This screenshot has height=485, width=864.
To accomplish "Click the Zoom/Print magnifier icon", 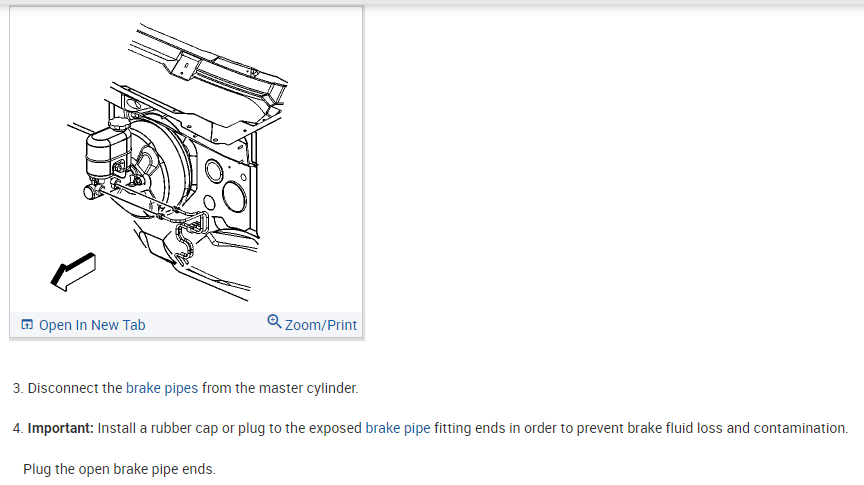I will coord(274,321).
